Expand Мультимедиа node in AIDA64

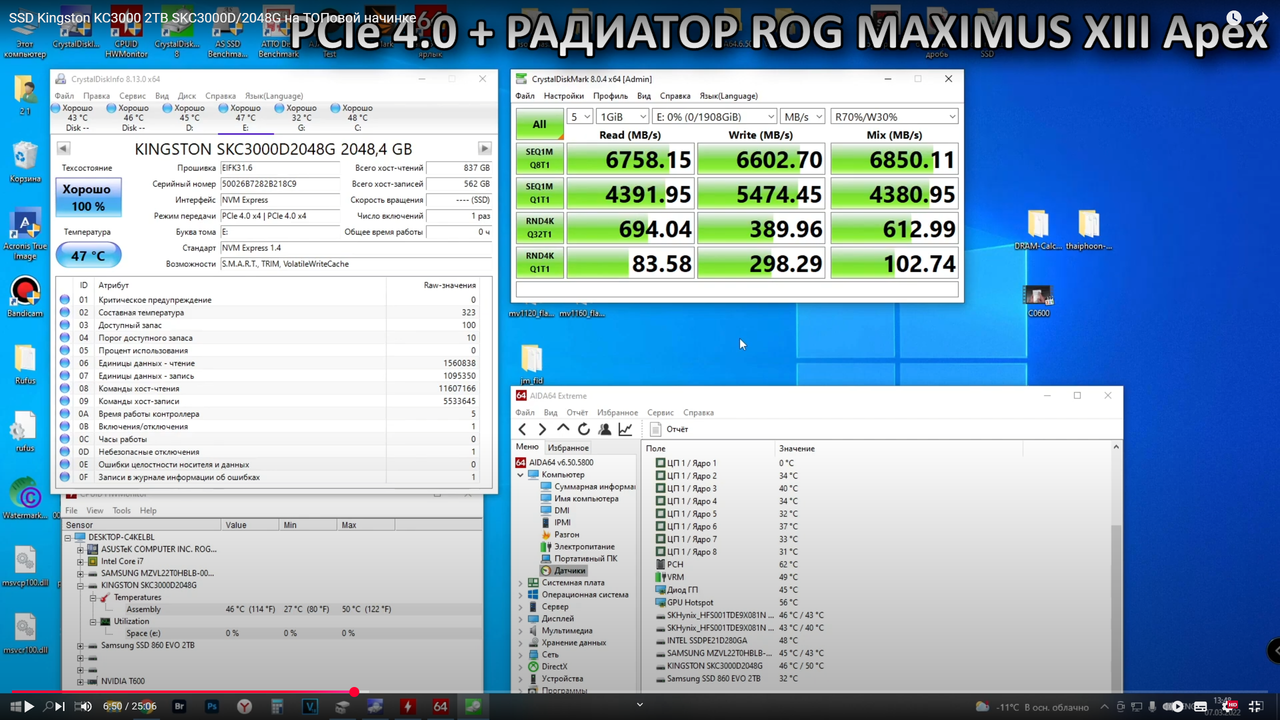click(520, 631)
